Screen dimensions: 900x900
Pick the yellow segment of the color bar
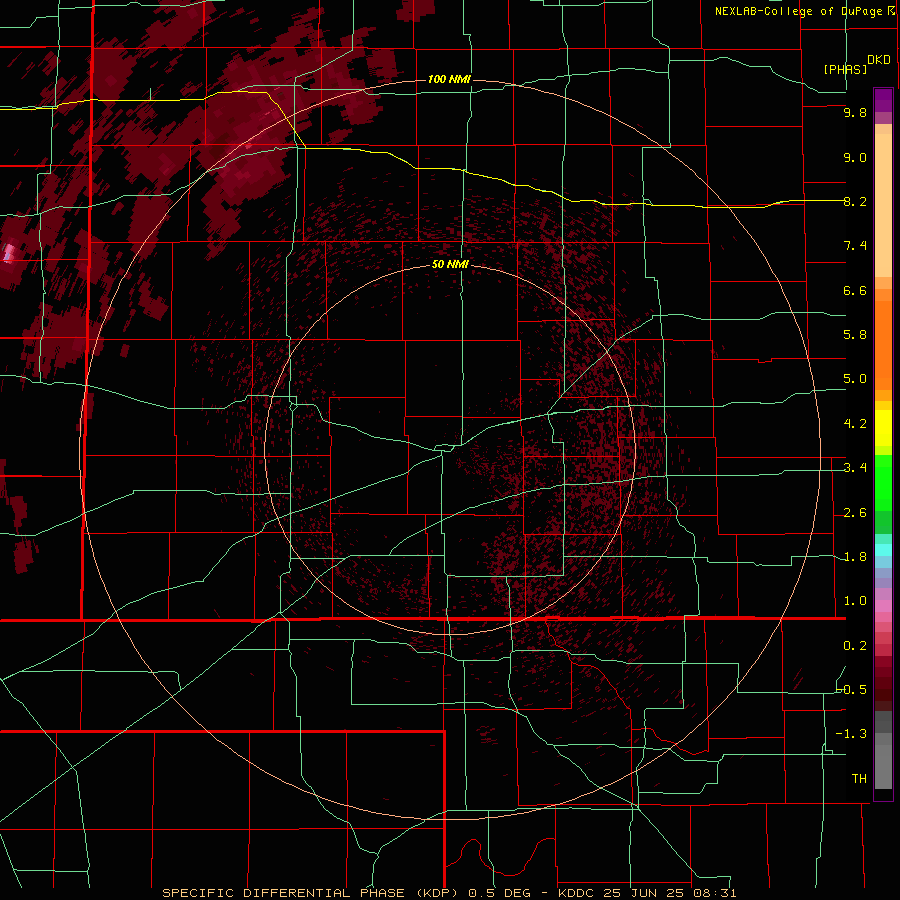883,428
